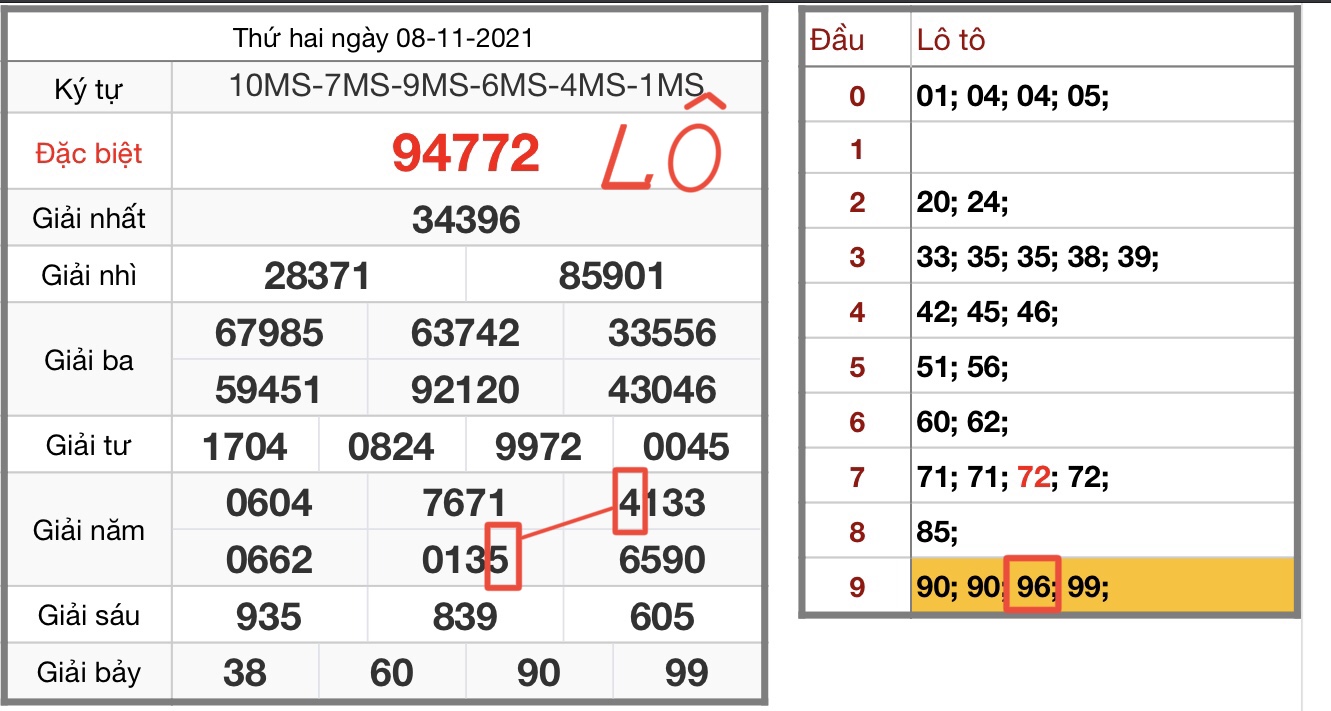This screenshot has width=1331, height=711.
Task: Select the red handwritten LÔ annotation
Action: pos(660,150)
